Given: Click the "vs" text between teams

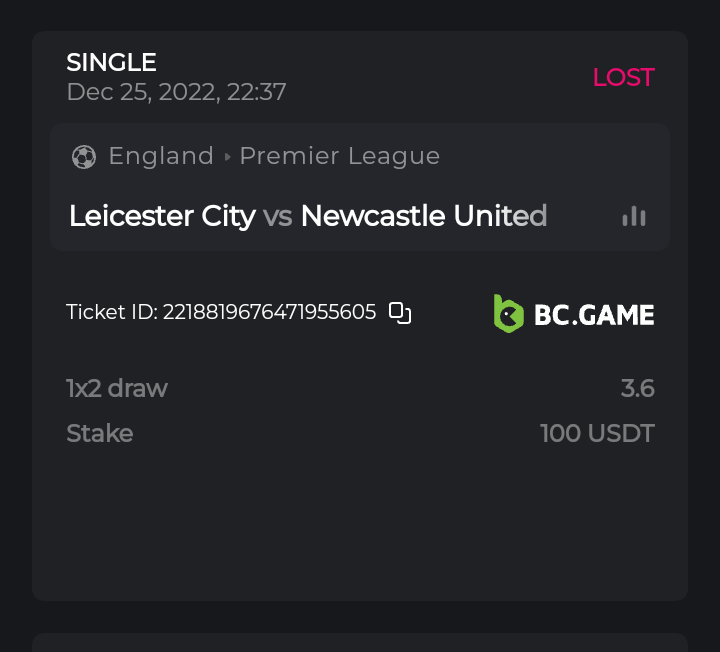Looking at the screenshot, I should click(x=278, y=216).
